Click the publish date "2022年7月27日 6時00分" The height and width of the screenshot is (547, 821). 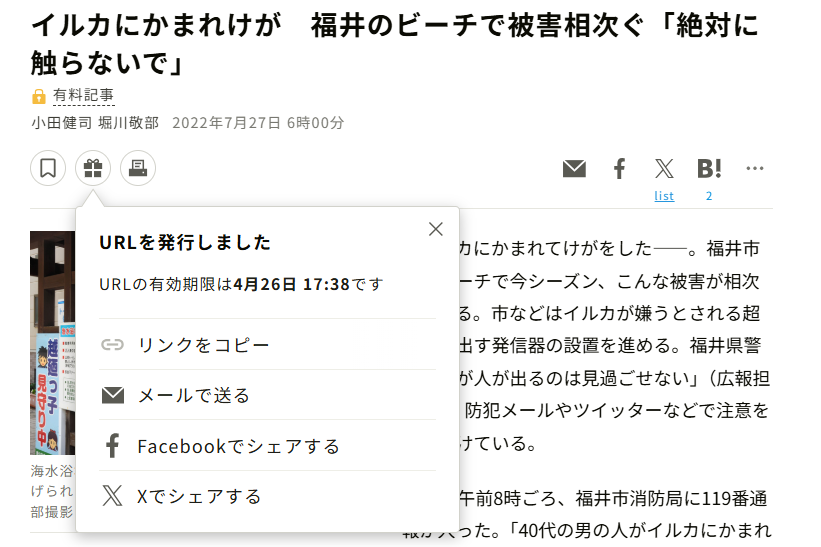click(x=258, y=123)
